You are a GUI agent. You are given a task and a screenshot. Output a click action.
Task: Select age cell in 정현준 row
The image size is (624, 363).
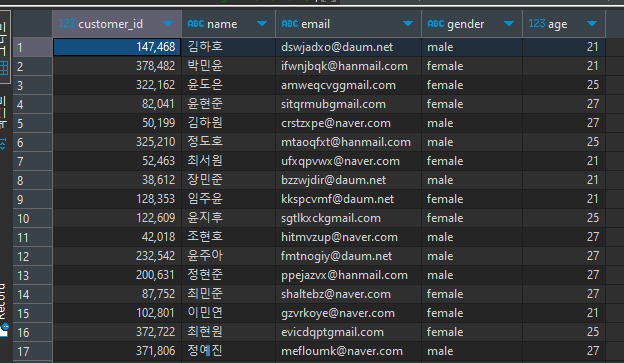[564, 275]
